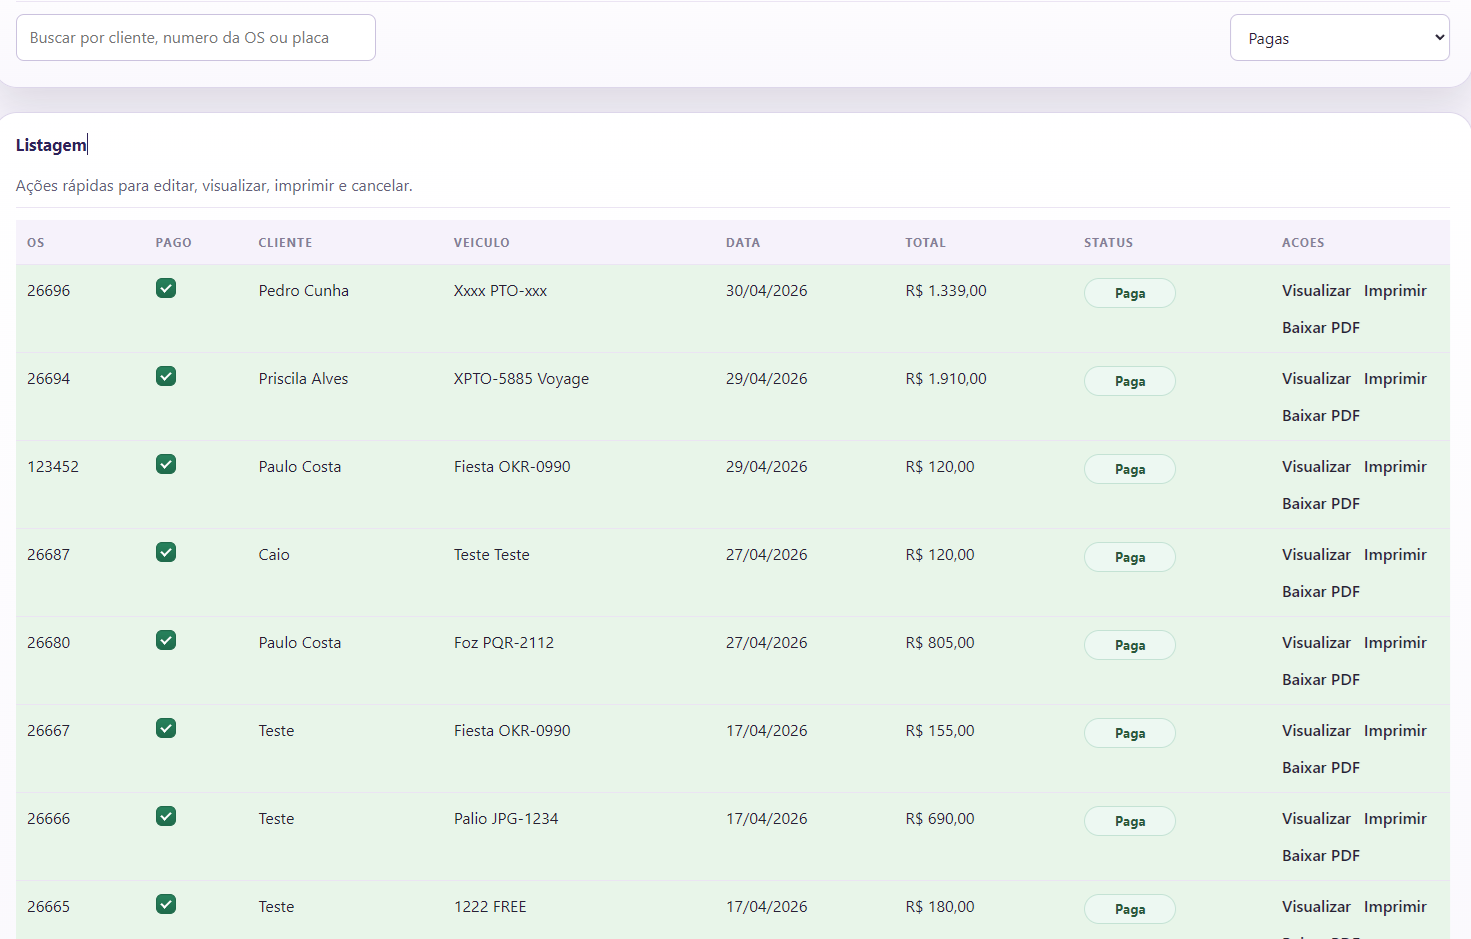Toggle paid checkbox for OS 26687
This screenshot has height=939, width=1471.
166,553
